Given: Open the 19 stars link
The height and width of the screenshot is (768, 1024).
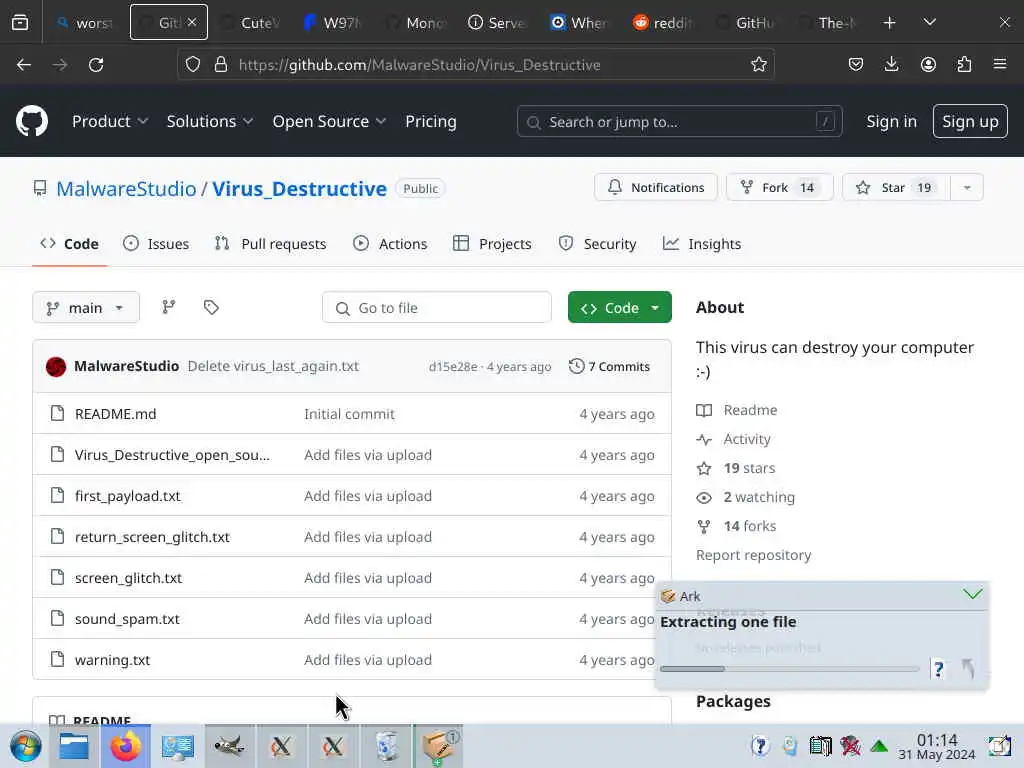Looking at the screenshot, I should coord(749,468).
